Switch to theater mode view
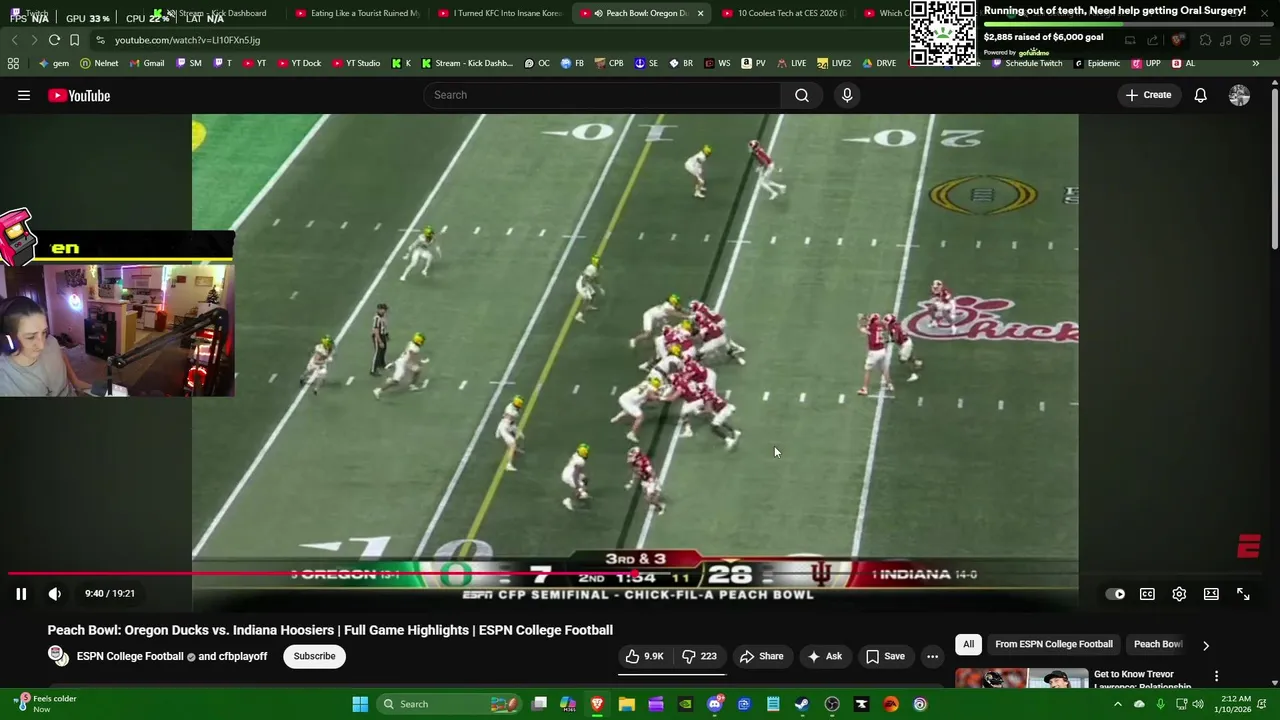 [x=1211, y=594]
